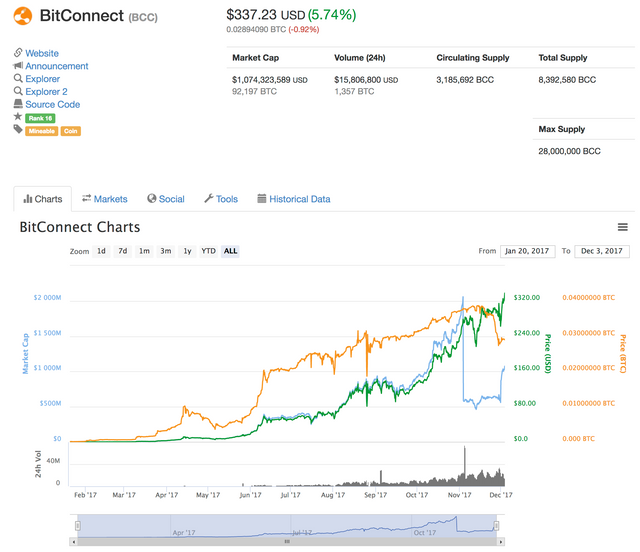
Task: Click the 8,392,580 BCC total supply
Action: 567,80
